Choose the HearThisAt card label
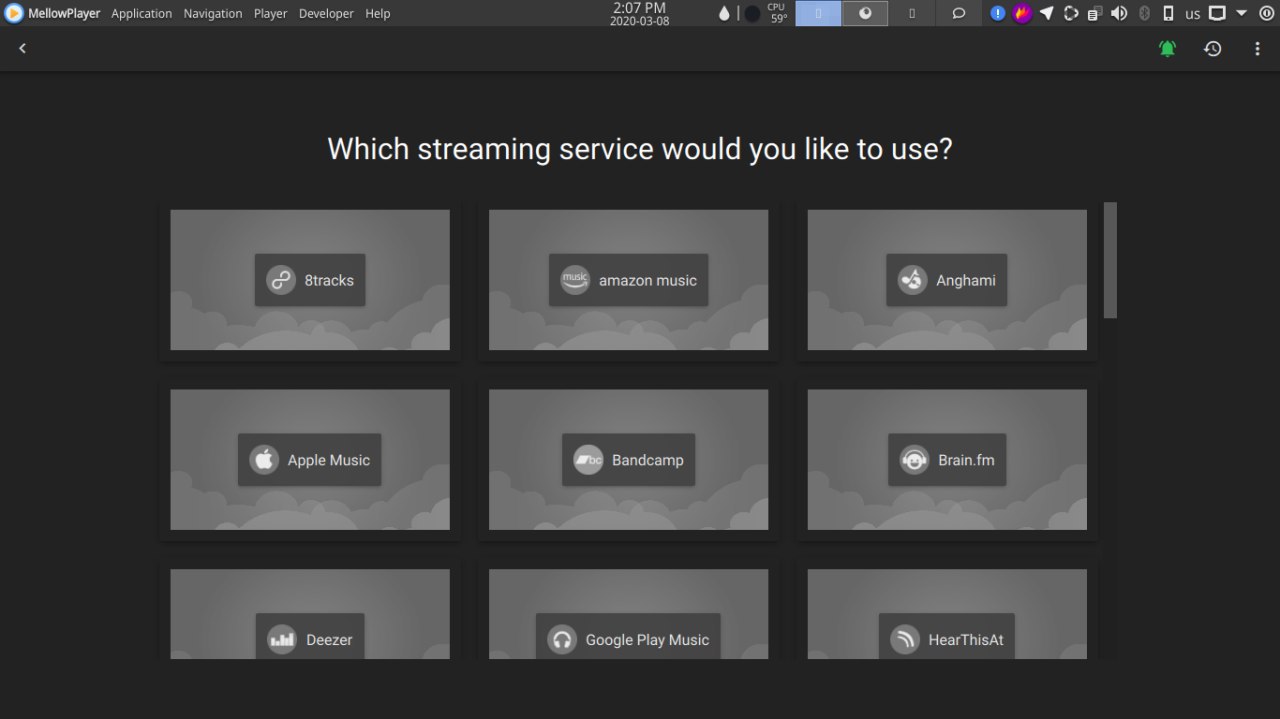Screen dimensions: 1280x719 coord(966,640)
